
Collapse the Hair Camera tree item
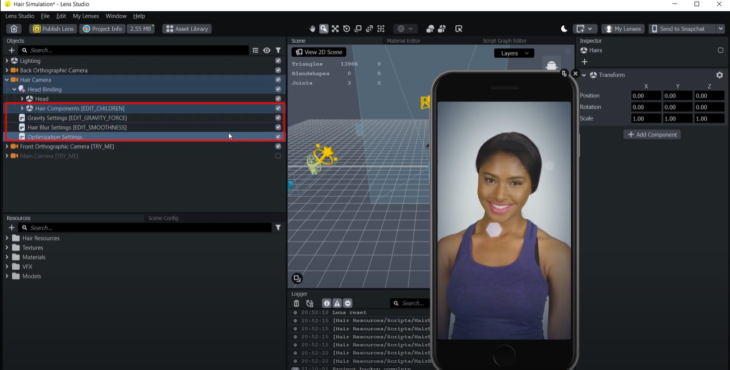coord(7,80)
